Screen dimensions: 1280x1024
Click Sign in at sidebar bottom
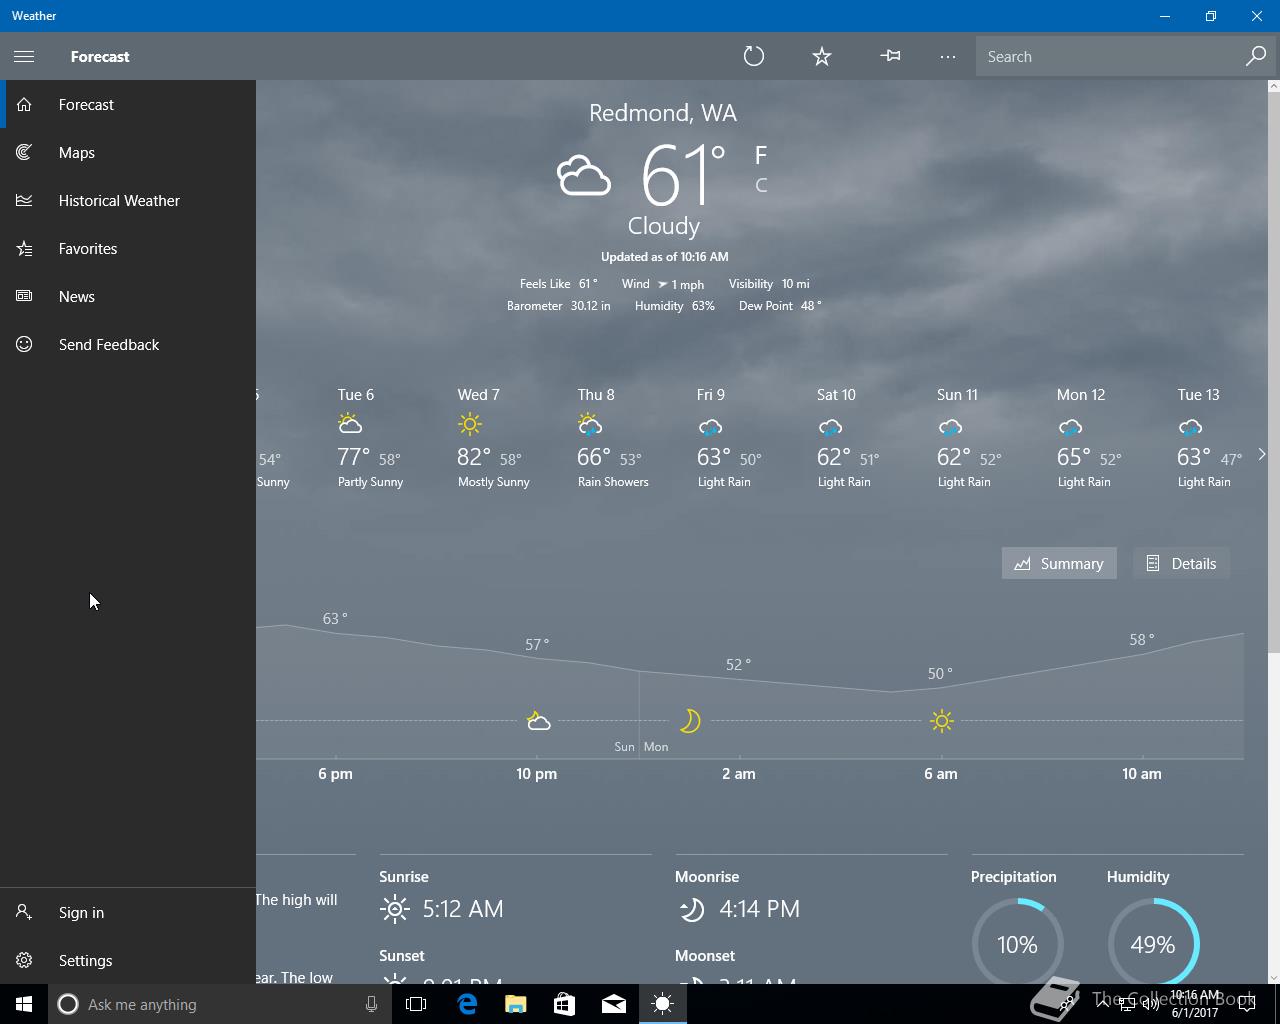pyautogui.click(x=128, y=912)
